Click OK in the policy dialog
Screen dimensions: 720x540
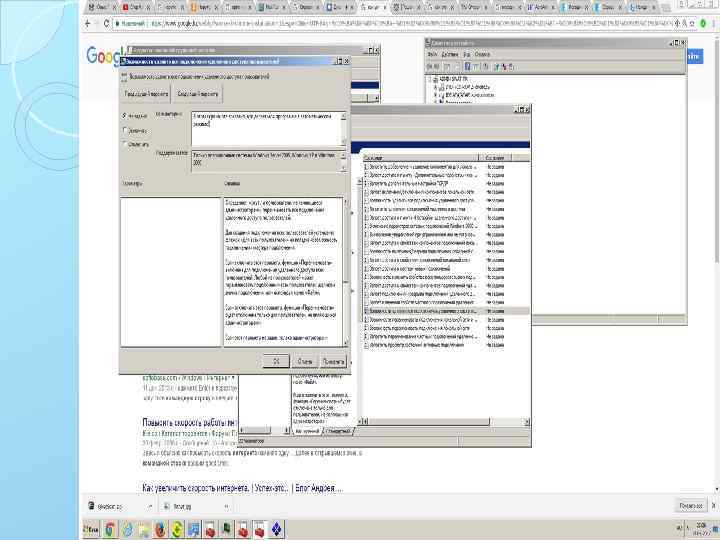[x=276, y=361]
